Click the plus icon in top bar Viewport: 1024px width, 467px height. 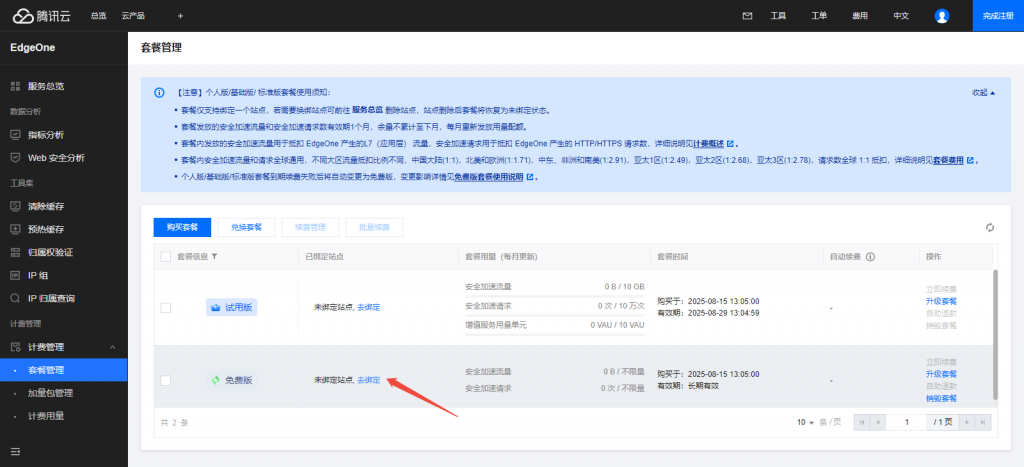pos(180,16)
